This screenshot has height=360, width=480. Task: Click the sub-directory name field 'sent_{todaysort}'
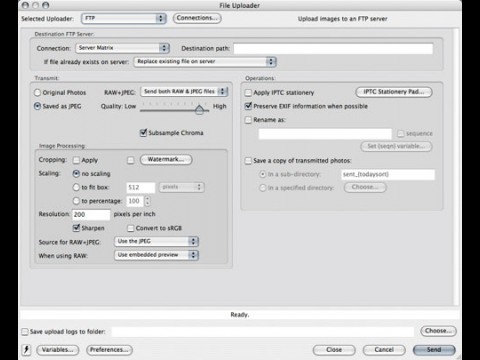pyautogui.click(x=388, y=174)
